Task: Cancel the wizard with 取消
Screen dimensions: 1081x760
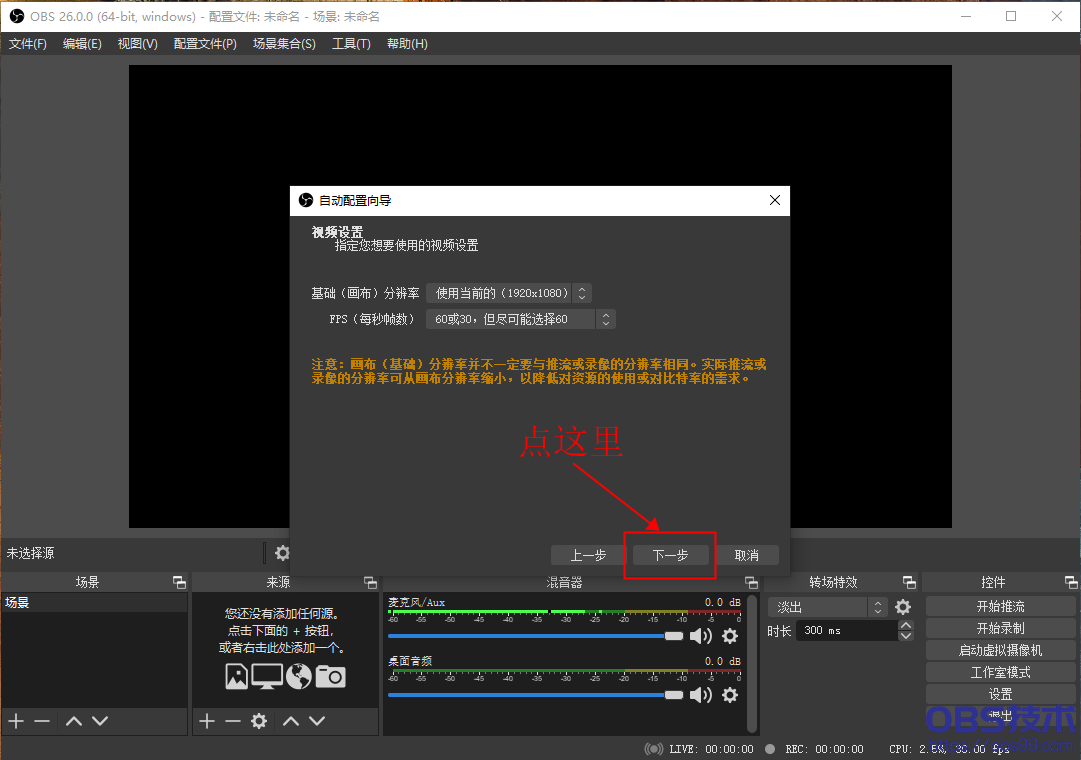Action: (x=747, y=555)
